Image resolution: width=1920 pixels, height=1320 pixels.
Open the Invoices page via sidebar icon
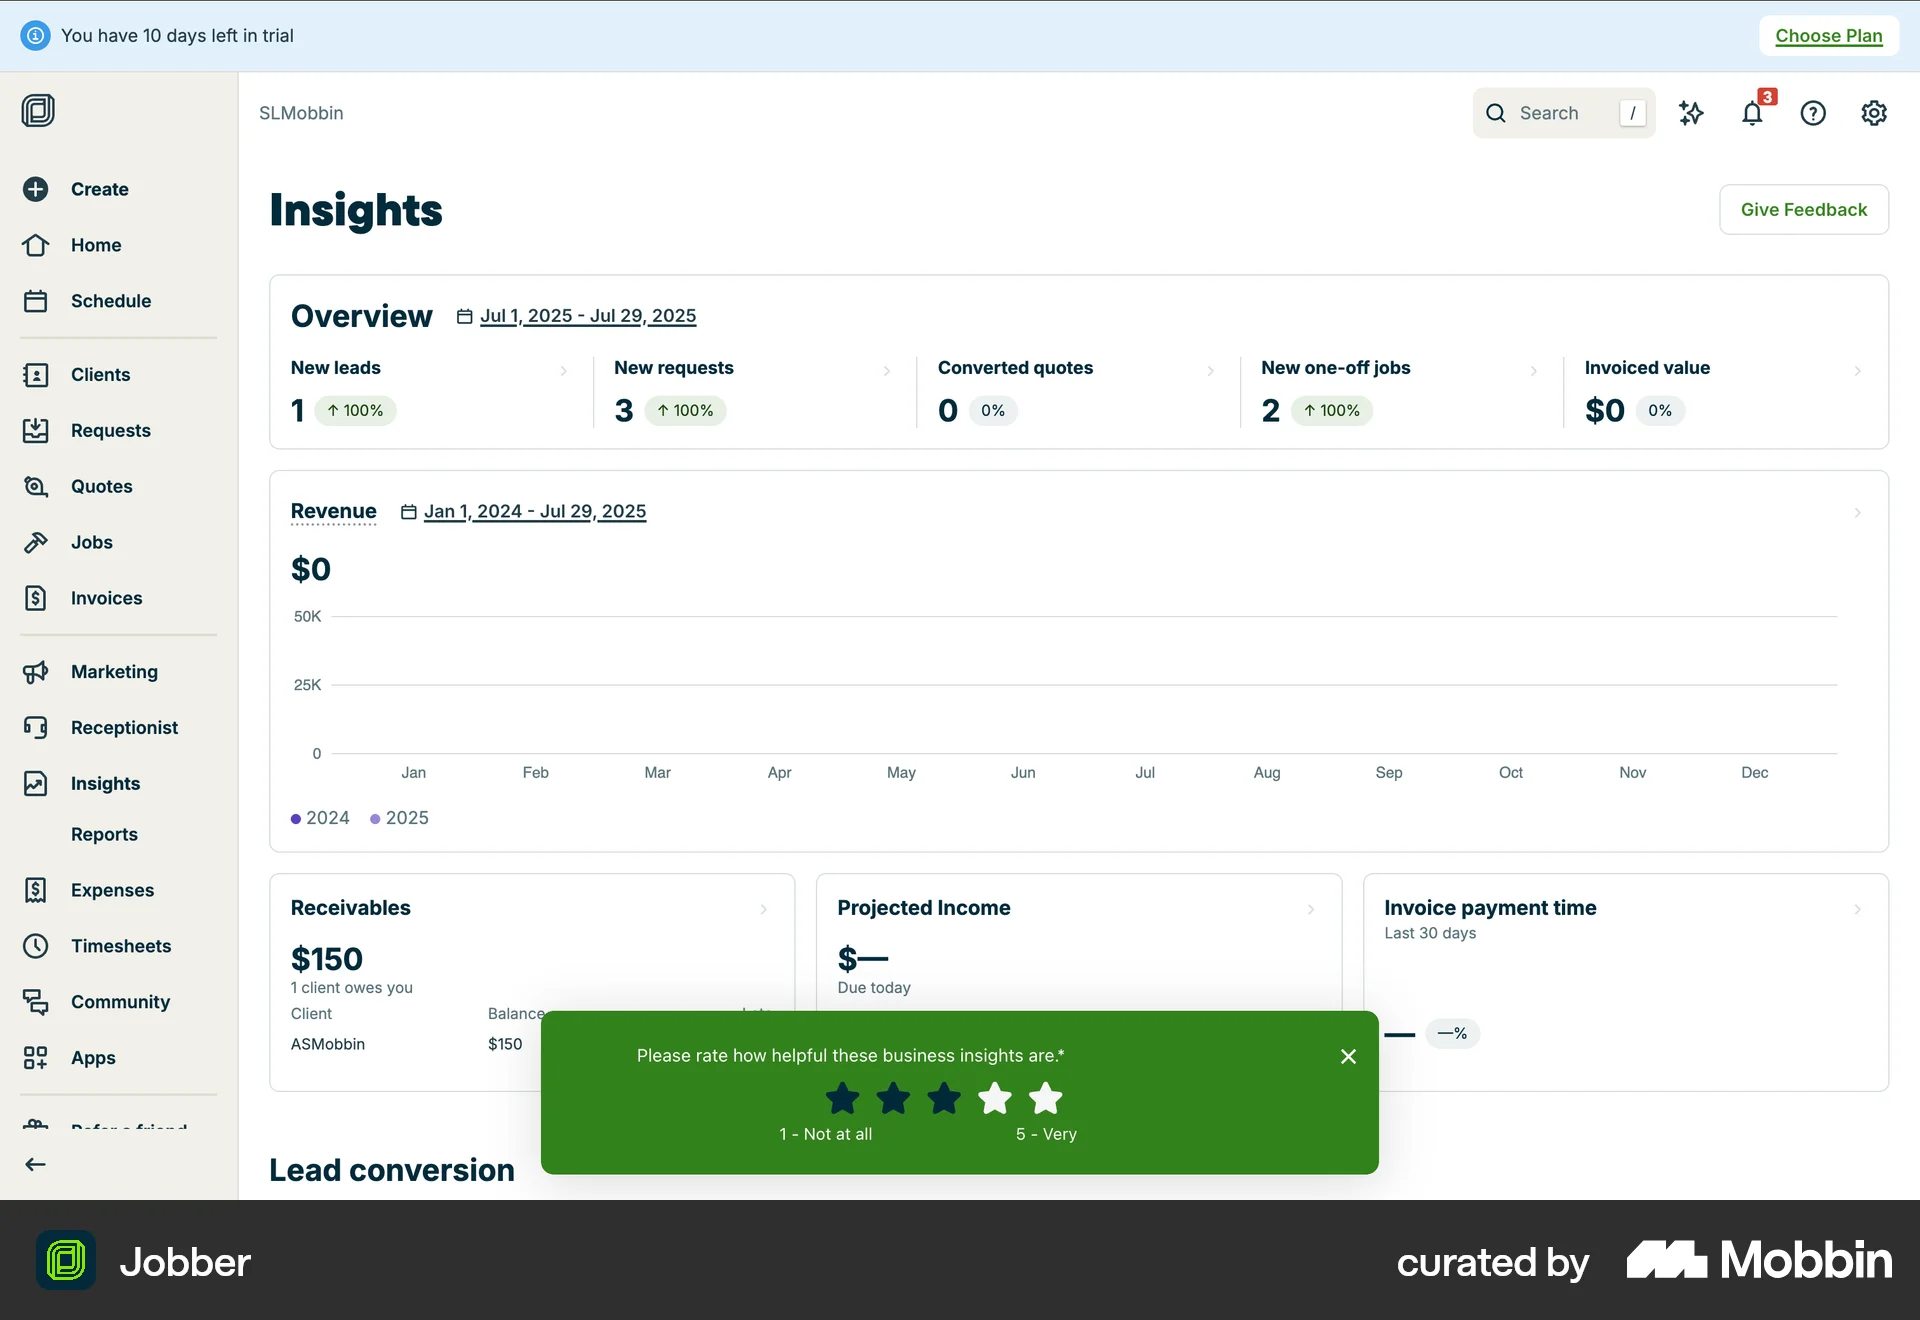tap(36, 598)
